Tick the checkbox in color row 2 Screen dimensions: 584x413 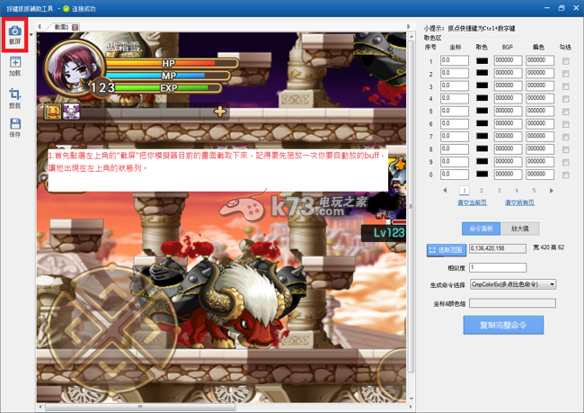click(x=565, y=74)
